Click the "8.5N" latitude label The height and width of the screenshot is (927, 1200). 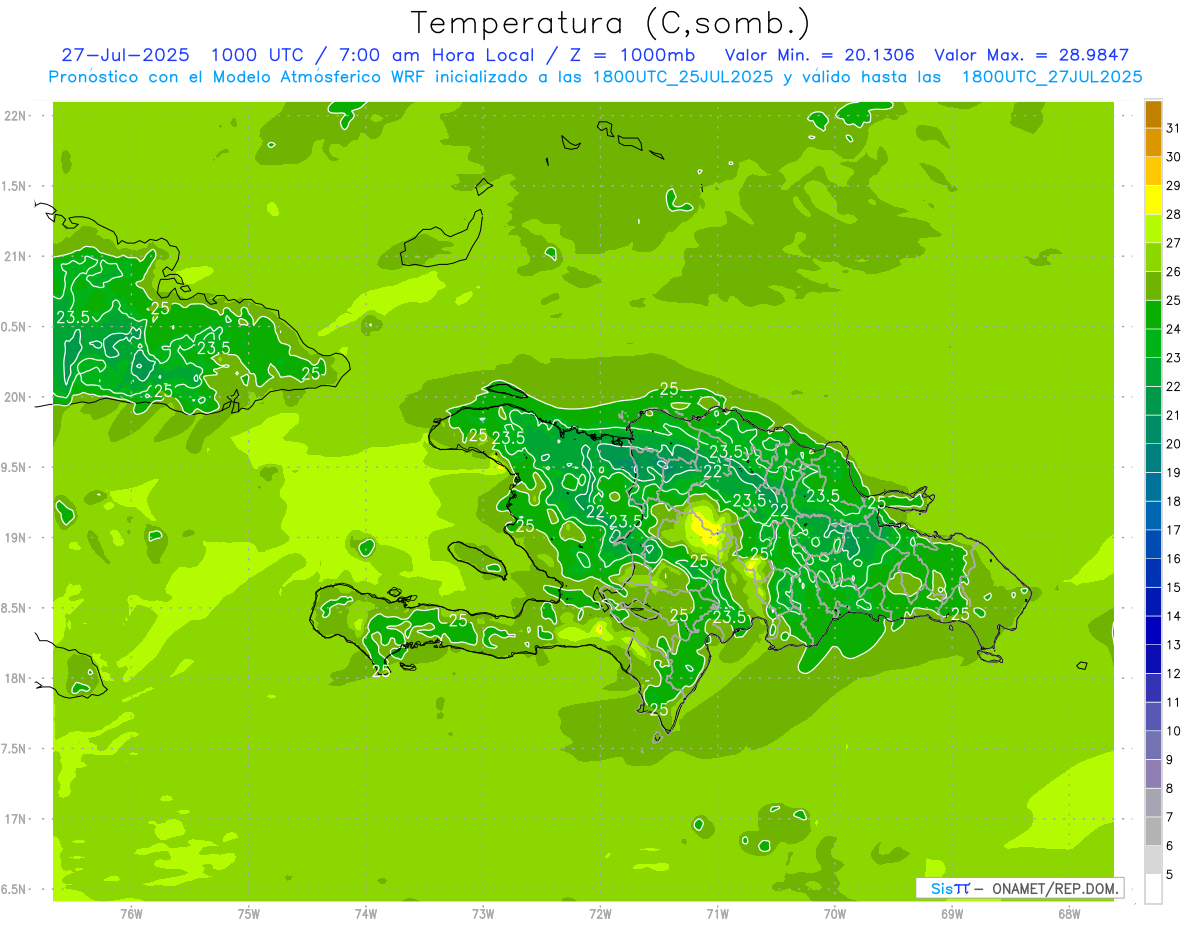[15, 608]
